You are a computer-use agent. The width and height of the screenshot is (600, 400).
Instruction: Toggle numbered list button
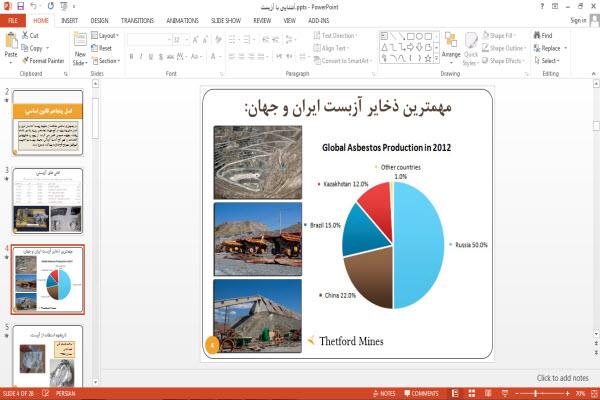249,39
